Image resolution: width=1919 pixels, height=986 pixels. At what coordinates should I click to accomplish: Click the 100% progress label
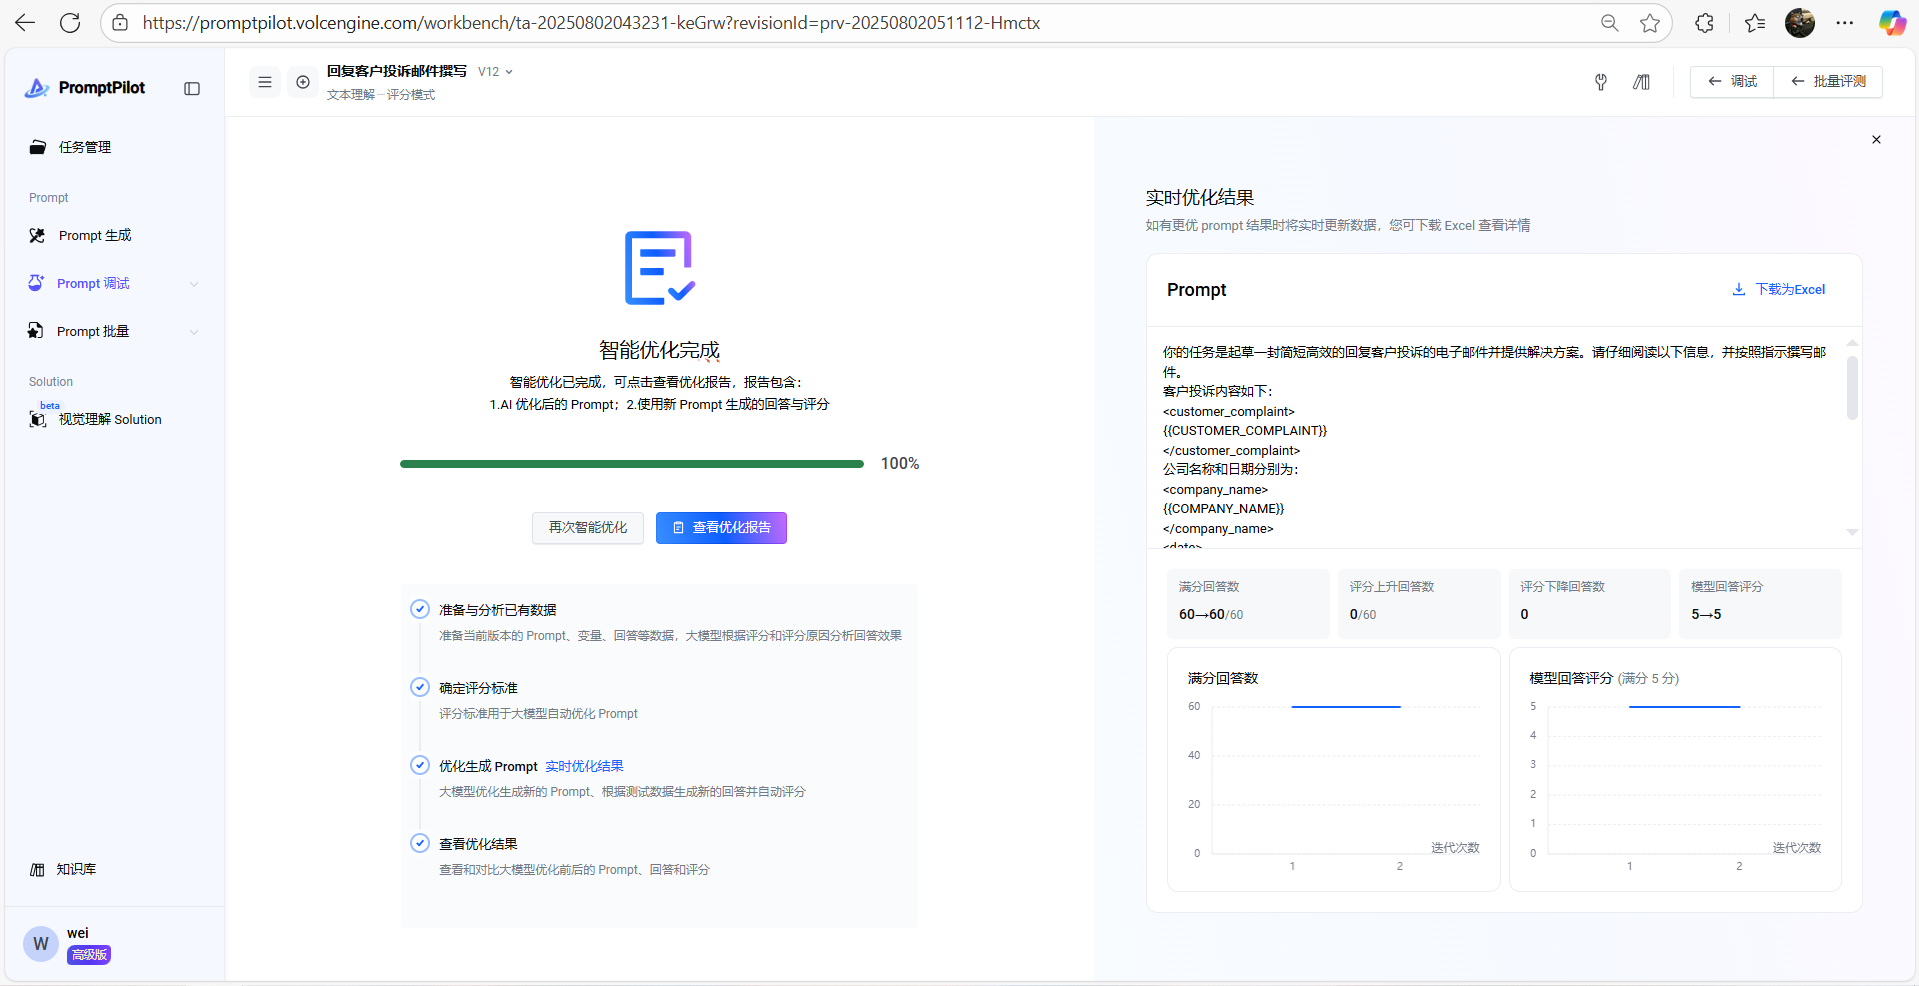[x=900, y=464]
